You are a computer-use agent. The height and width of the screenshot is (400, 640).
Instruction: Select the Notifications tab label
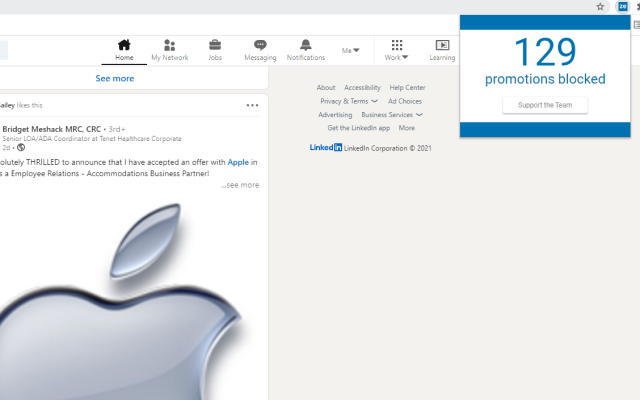[306, 58]
